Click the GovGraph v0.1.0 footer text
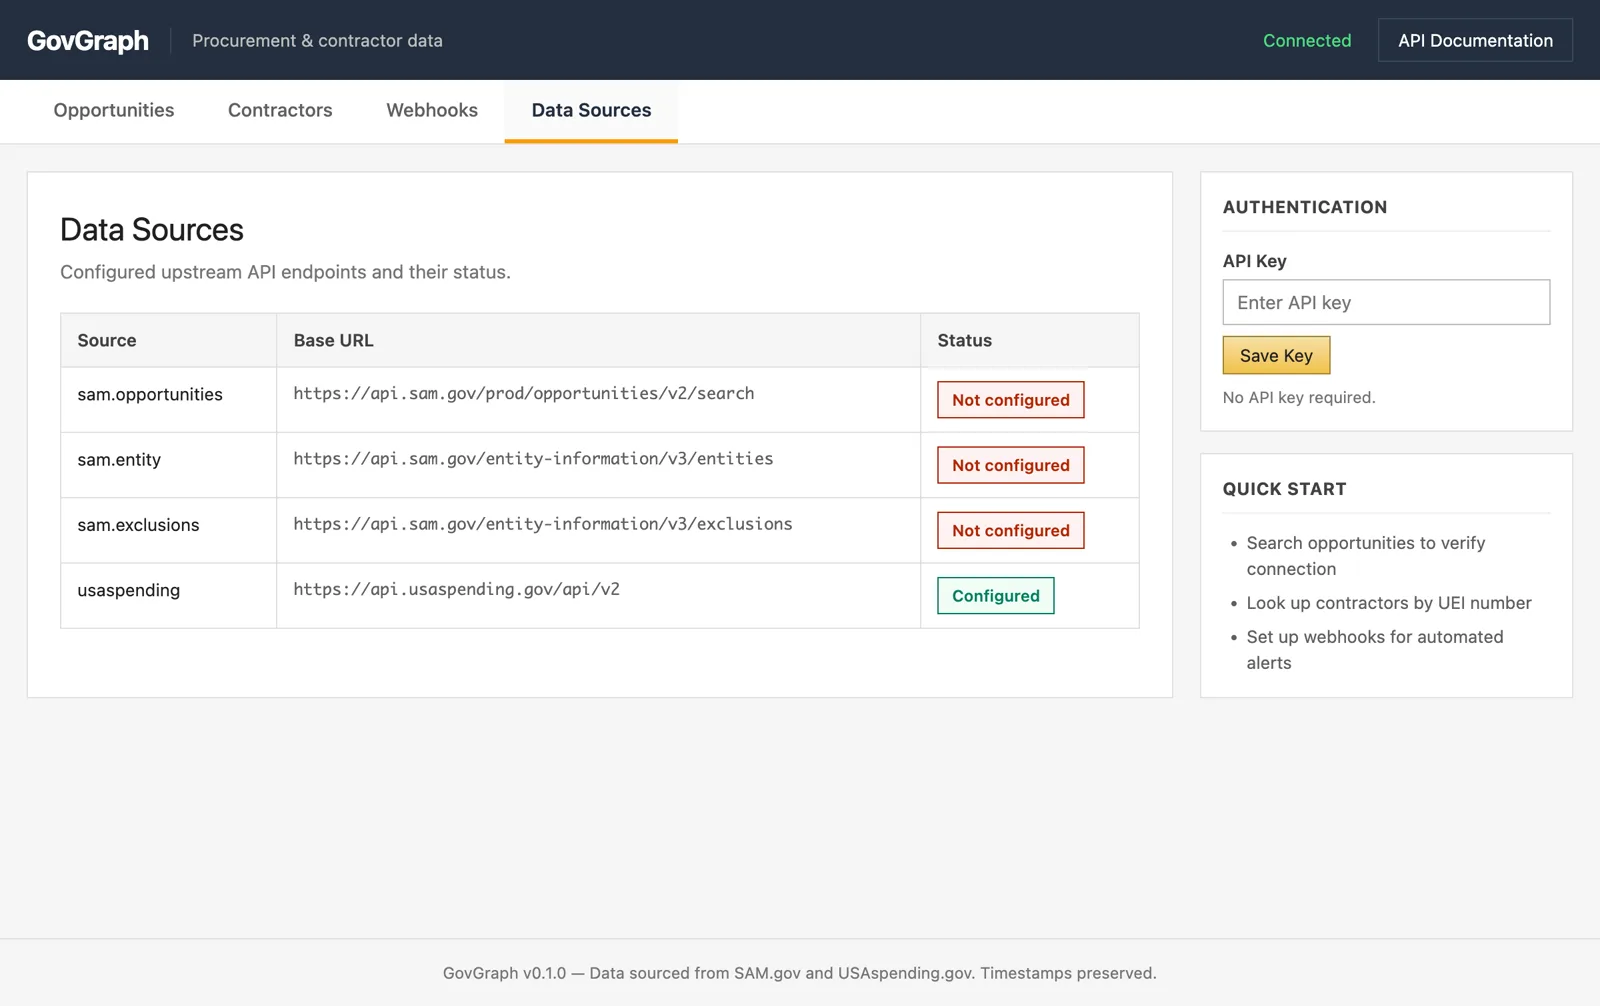The width and height of the screenshot is (1600, 1006). click(800, 973)
